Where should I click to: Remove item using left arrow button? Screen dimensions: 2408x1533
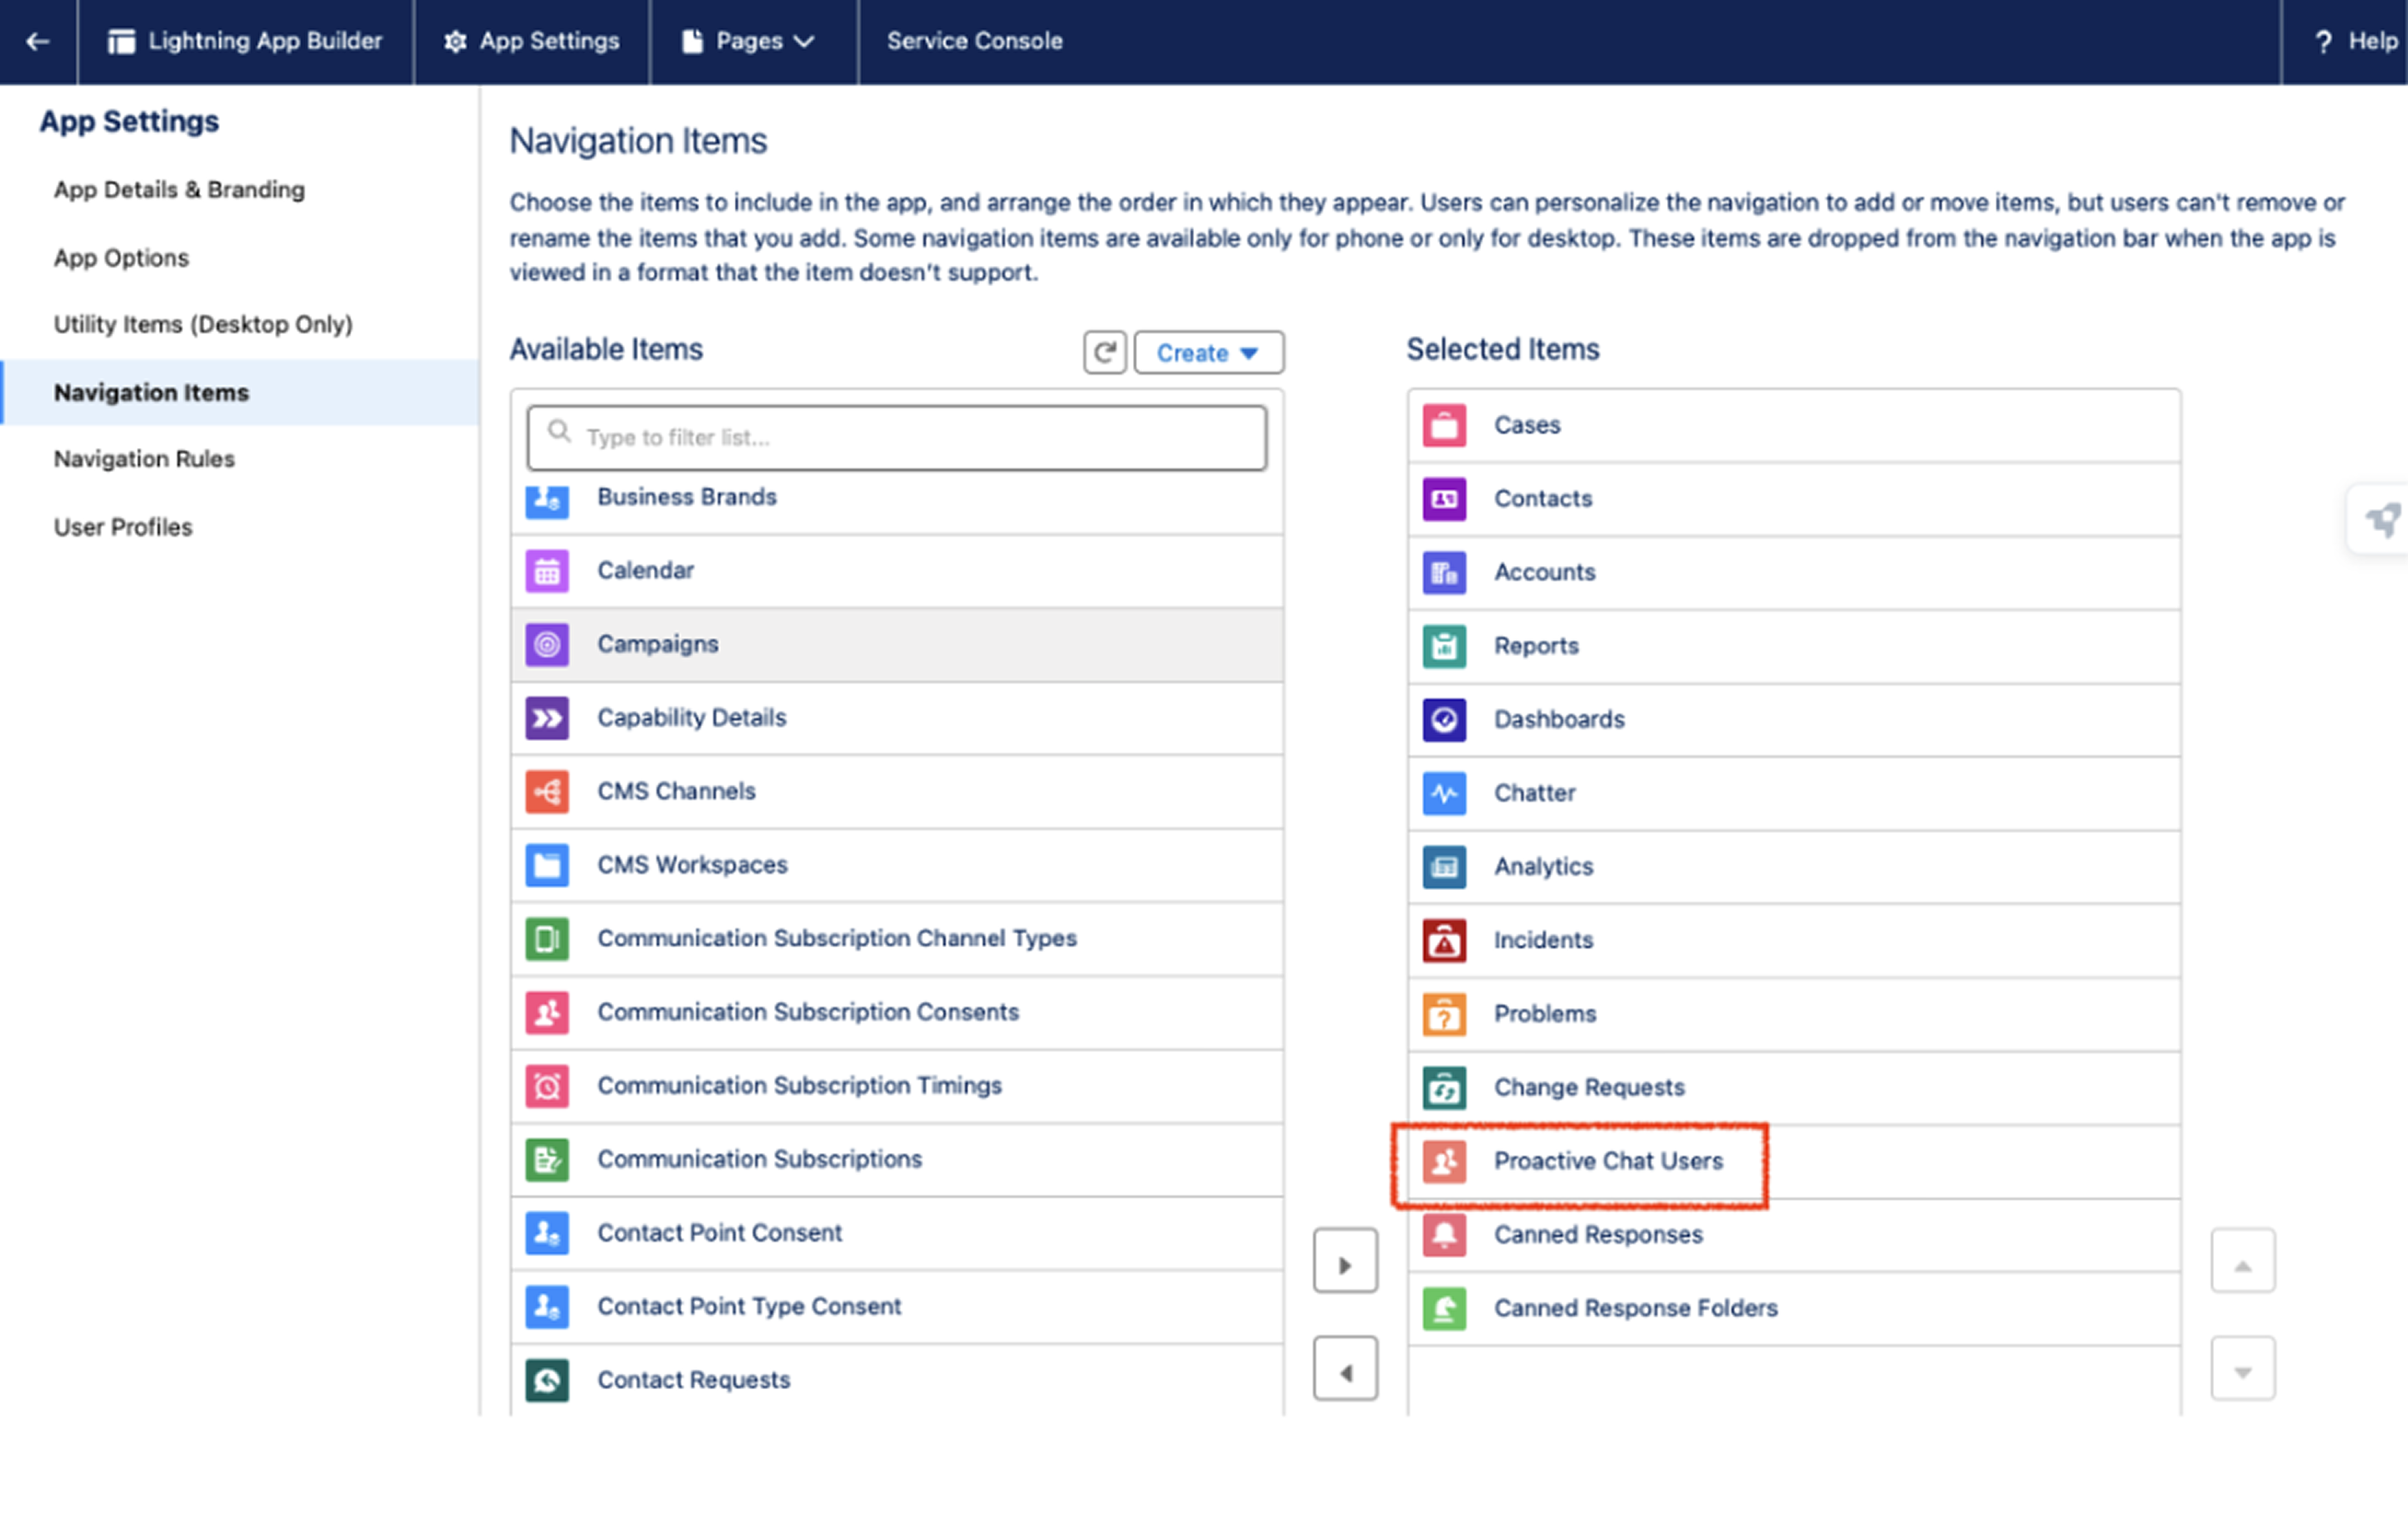pyautogui.click(x=1345, y=1371)
